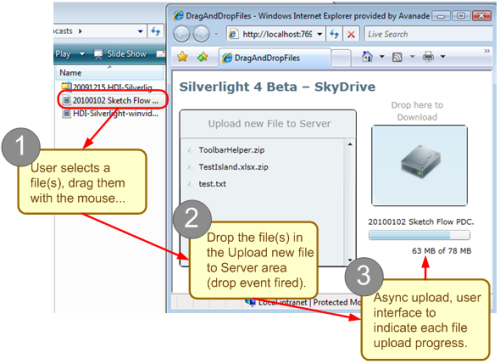500x364 pixels.
Task: Select the 20100102 Sketch Flow file
Action: (x=112, y=100)
